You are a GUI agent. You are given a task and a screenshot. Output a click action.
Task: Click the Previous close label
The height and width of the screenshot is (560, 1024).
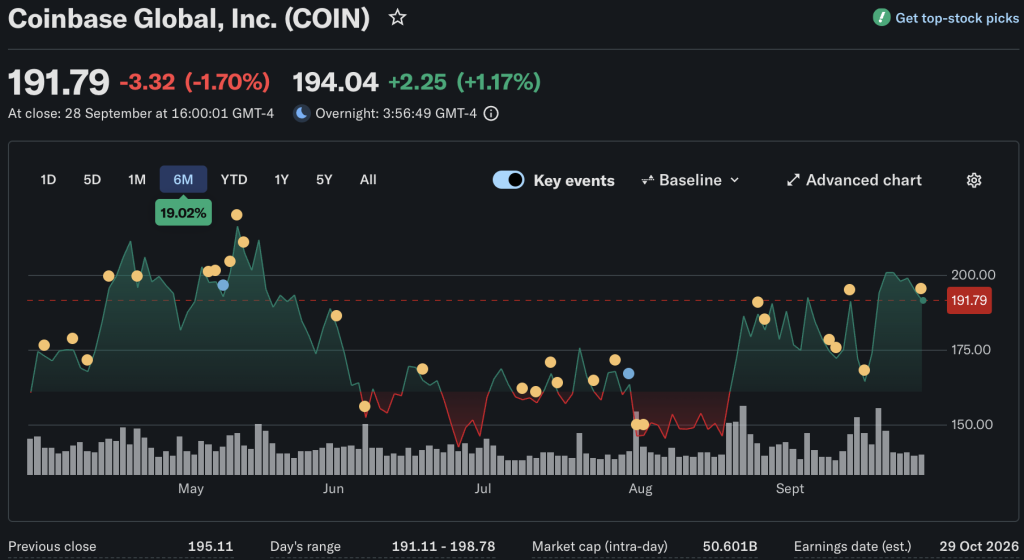[52, 546]
